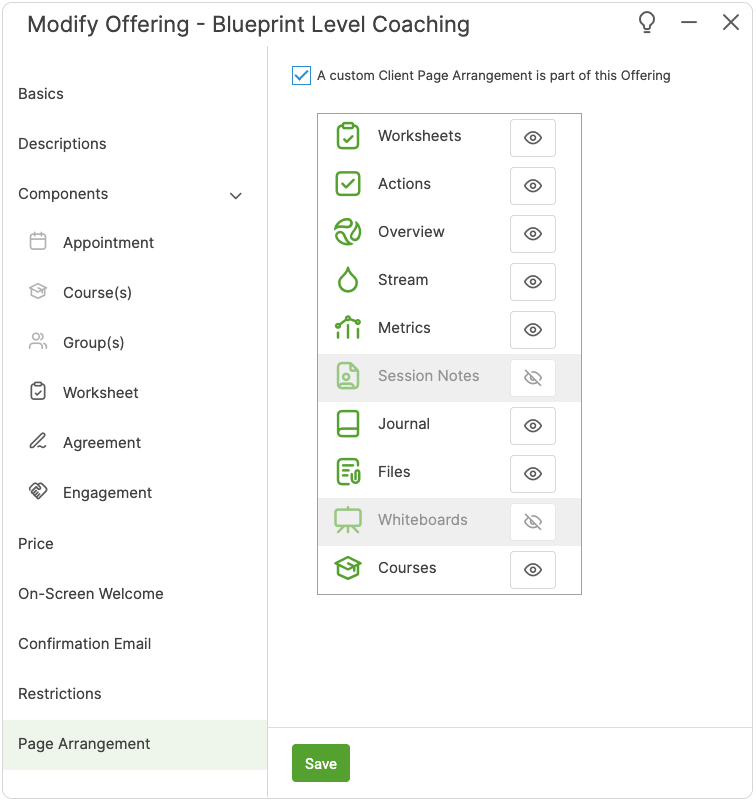The height and width of the screenshot is (801, 756).
Task: Uncheck the custom Client Page Arrangement checkbox
Action: click(x=301, y=76)
